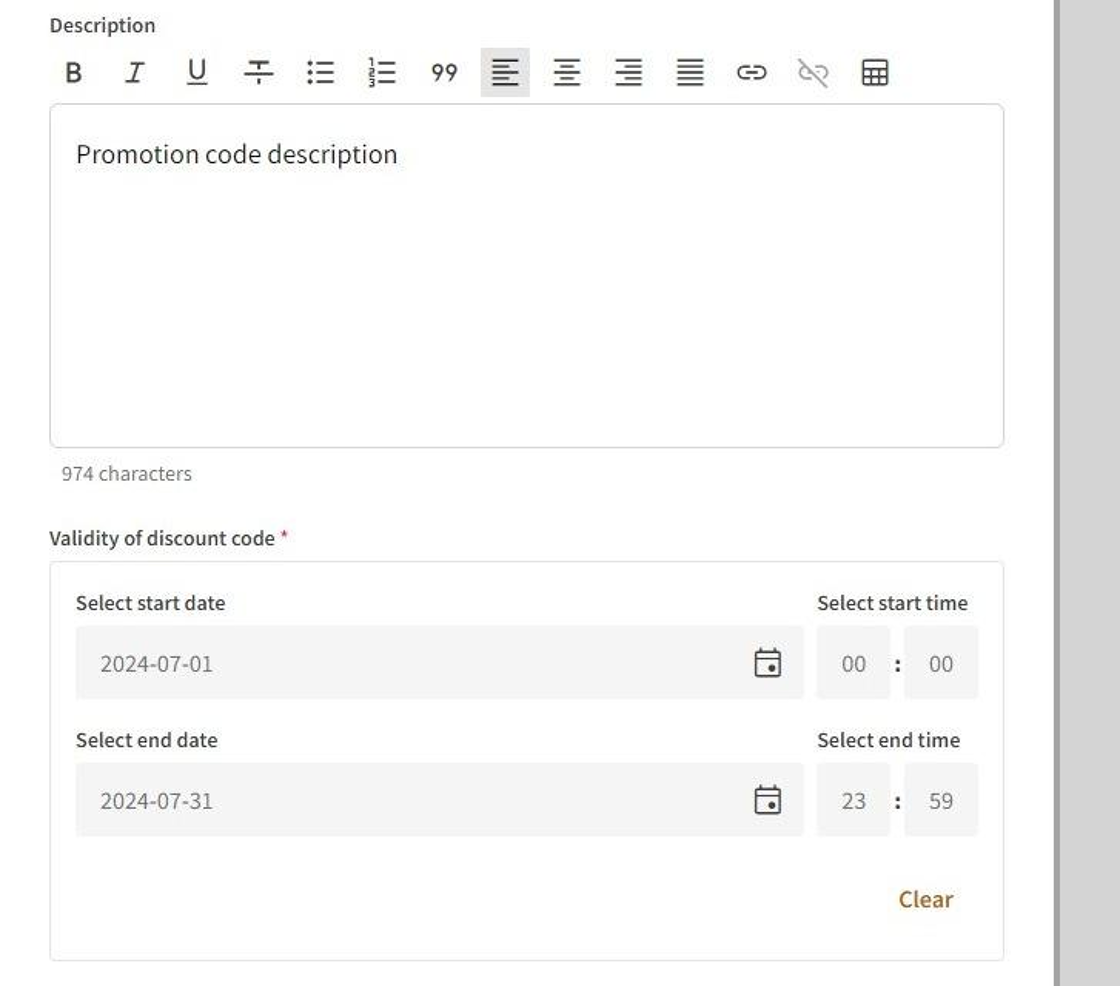
Task: Align description text to the left
Action: (505, 72)
